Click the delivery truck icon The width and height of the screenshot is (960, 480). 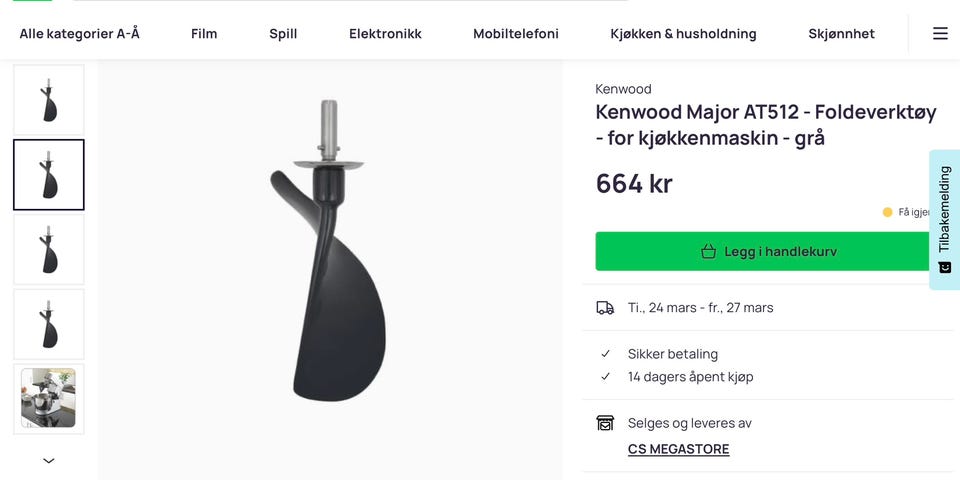point(605,307)
